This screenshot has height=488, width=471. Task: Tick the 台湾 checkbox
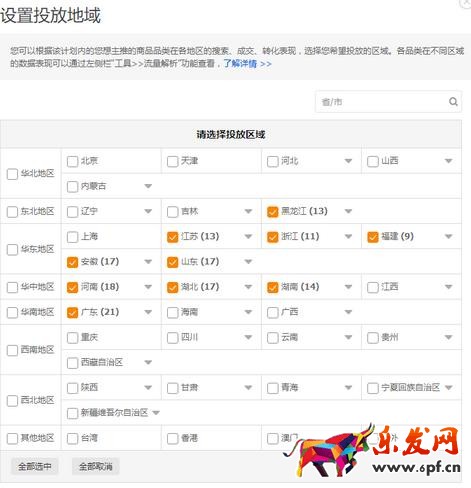pos(72,438)
